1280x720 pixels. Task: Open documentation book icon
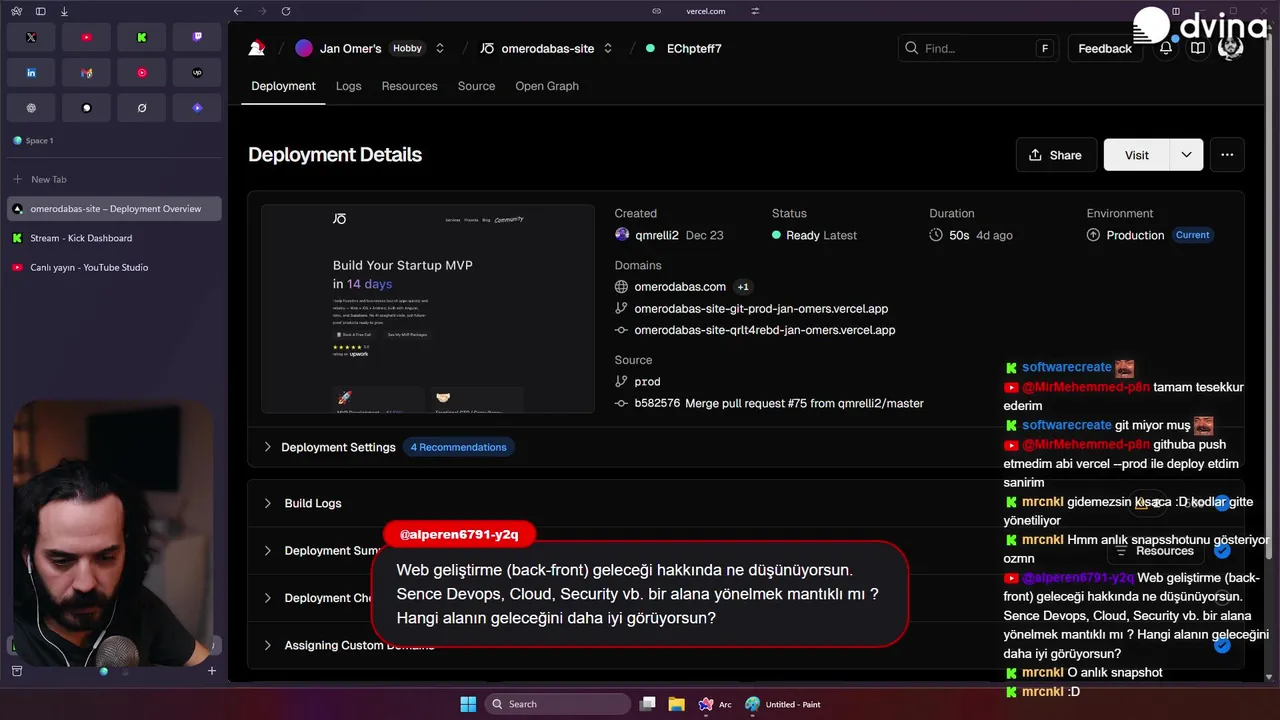click(x=1197, y=48)
